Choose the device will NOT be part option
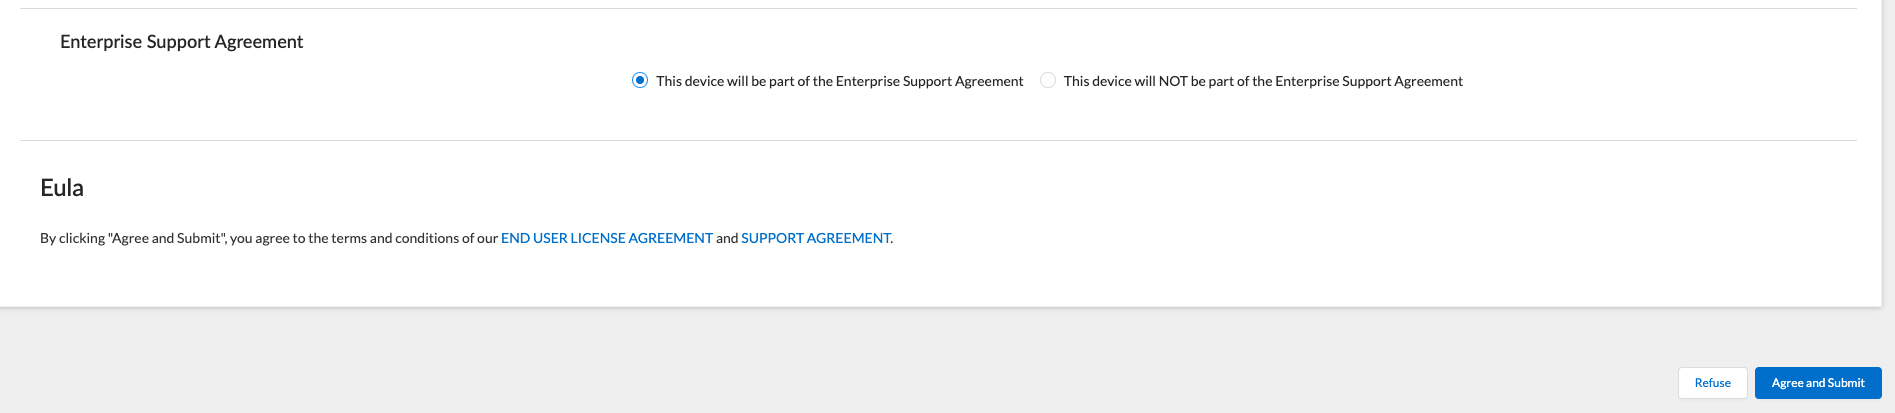The width and height of the screenshot is (1895, 413). [x=1048, y=81]
